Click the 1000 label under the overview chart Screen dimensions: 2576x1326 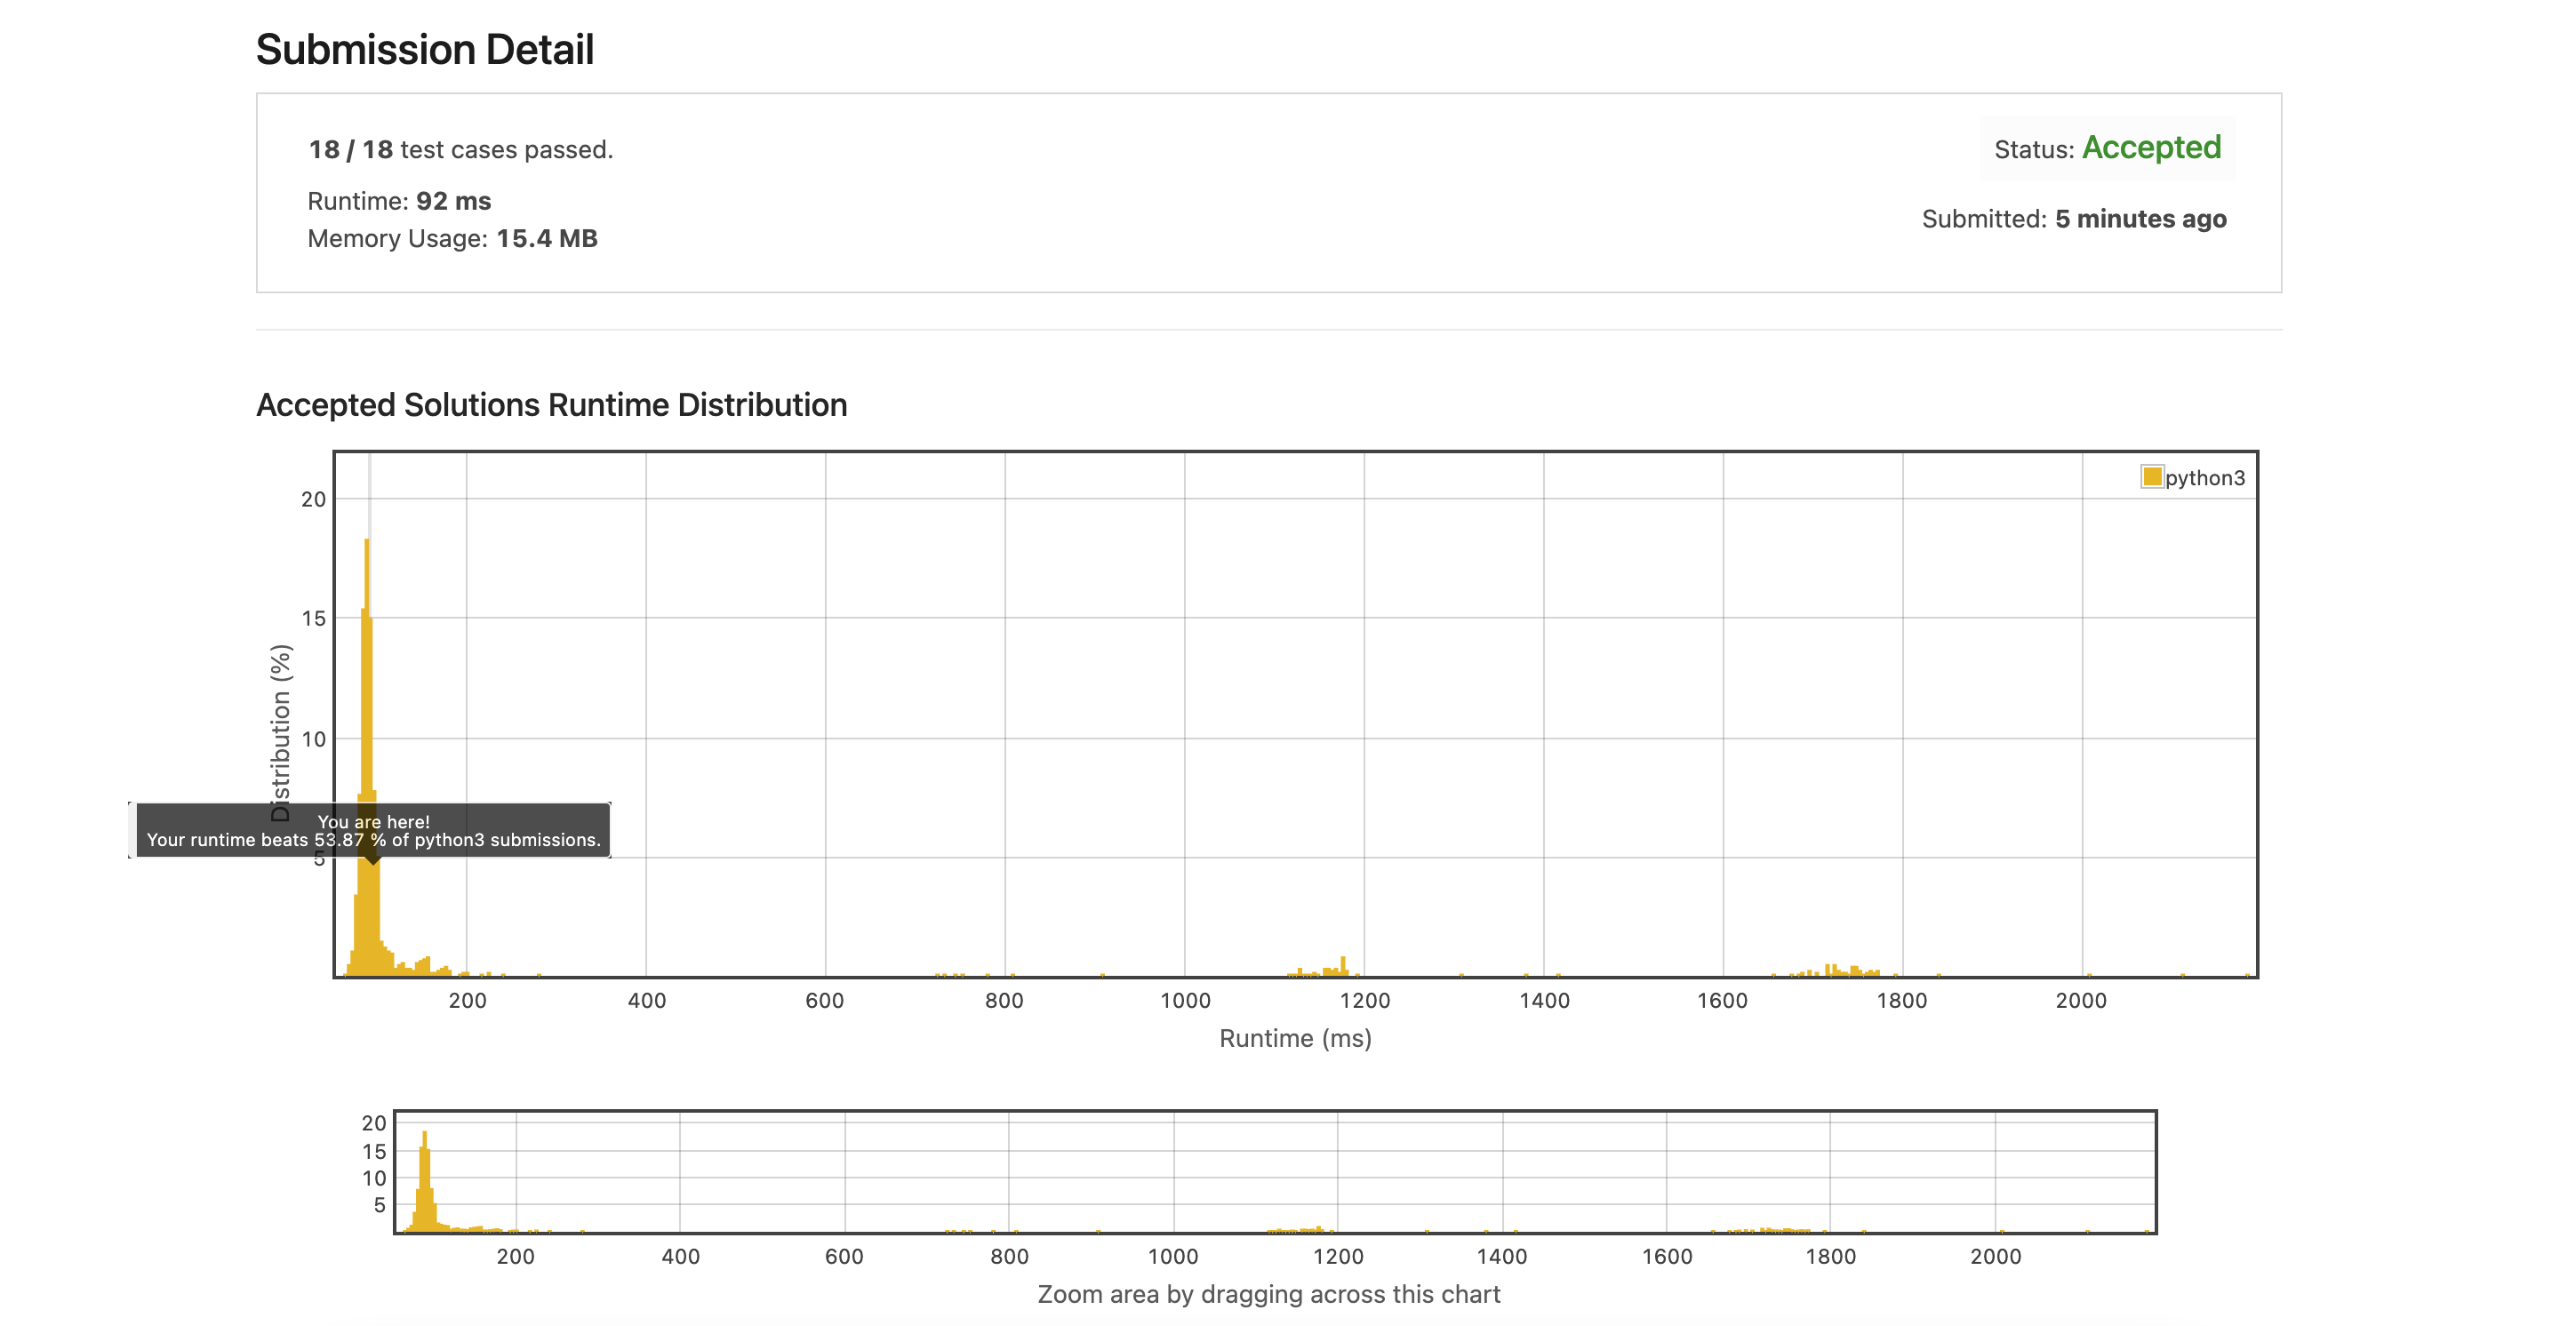1172,1256
